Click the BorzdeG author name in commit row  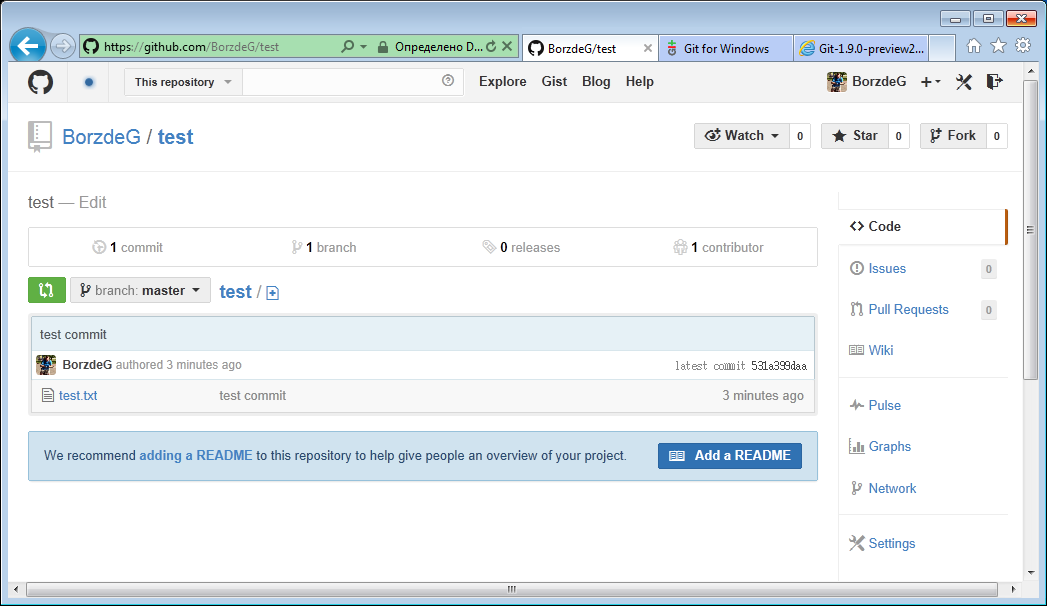click(x=87, y=365)
